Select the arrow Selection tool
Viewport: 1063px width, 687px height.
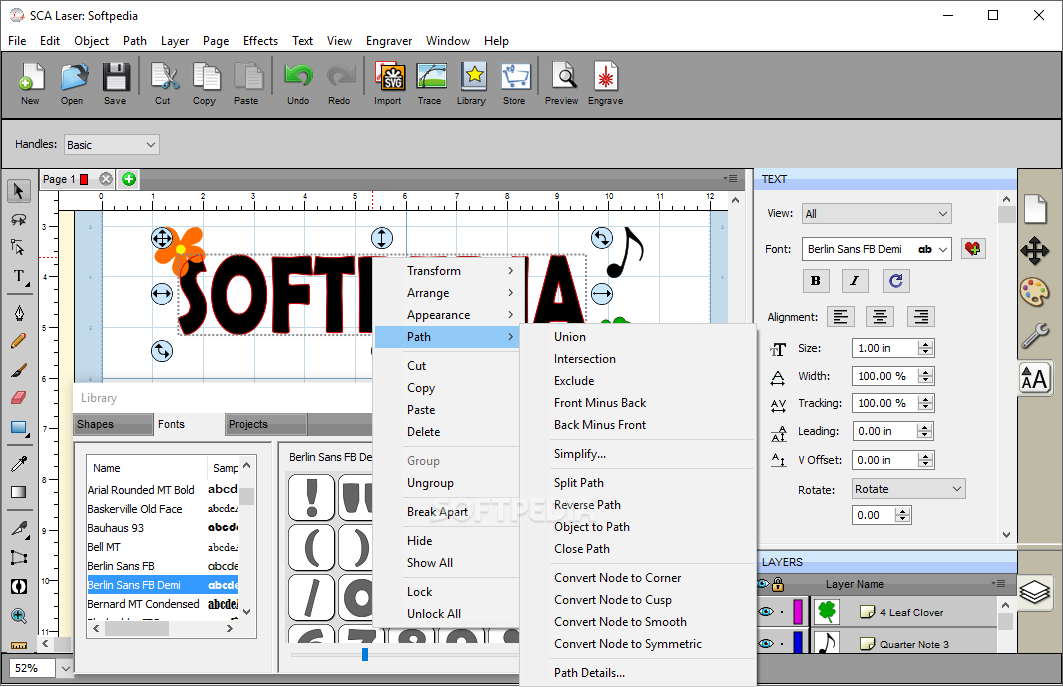click(19, 191)
